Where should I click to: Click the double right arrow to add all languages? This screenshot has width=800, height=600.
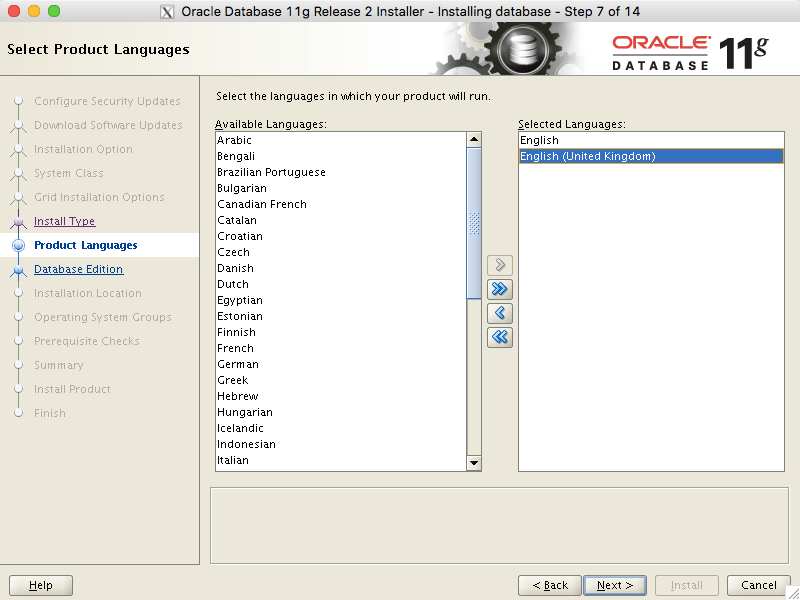(499, 289)
